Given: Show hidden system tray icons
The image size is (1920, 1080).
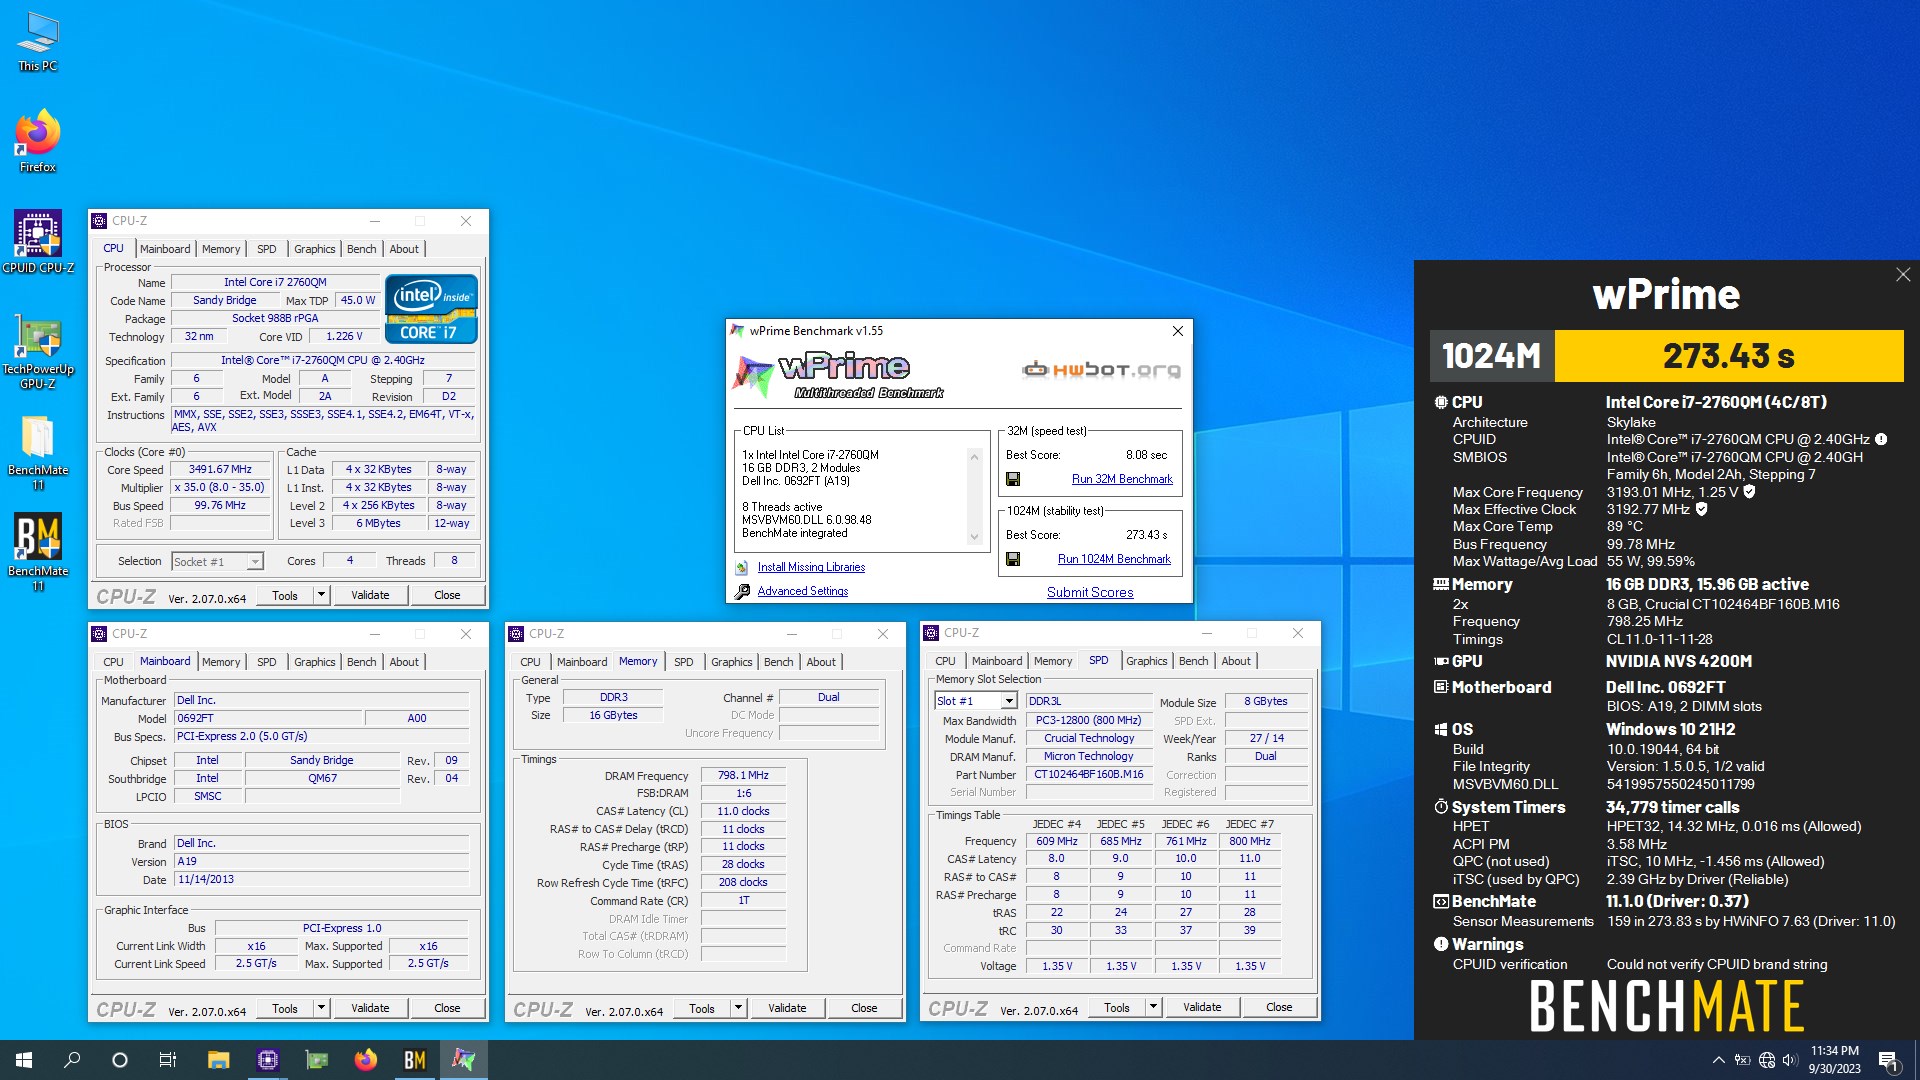Looking at the screenshot, I should (1718, 1060).
